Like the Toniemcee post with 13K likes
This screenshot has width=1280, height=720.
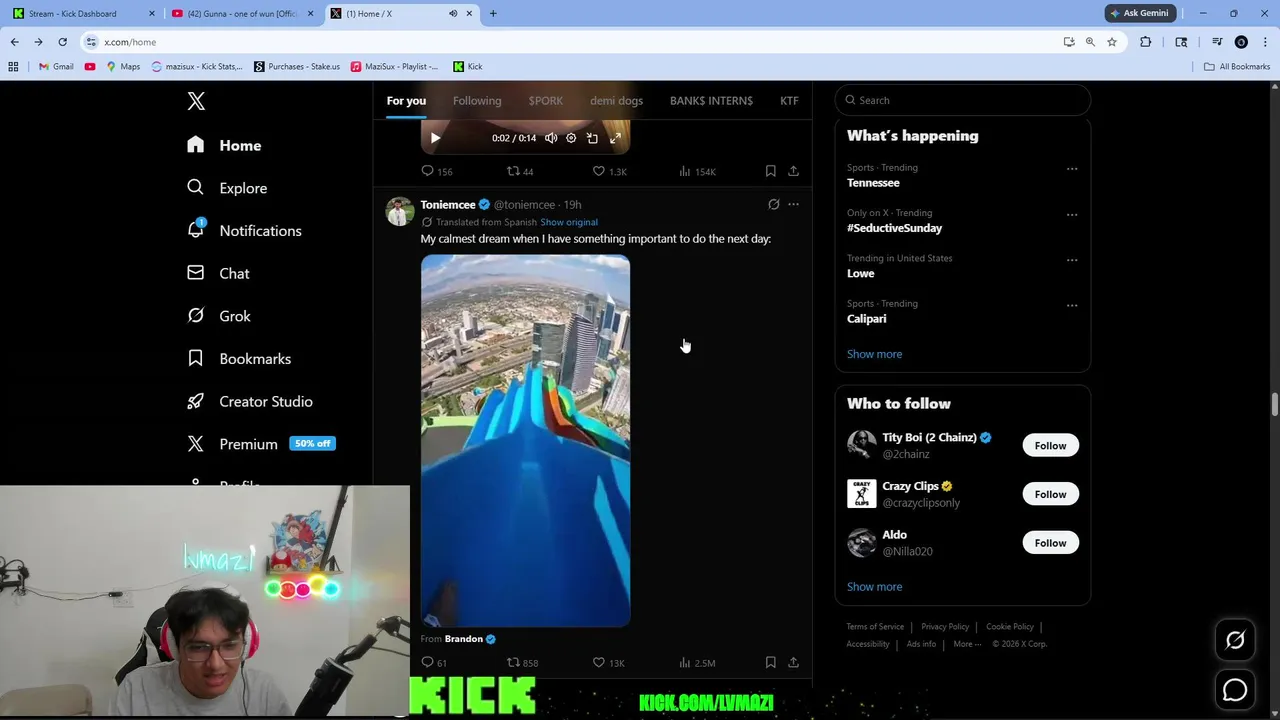[x=608, y=662]
